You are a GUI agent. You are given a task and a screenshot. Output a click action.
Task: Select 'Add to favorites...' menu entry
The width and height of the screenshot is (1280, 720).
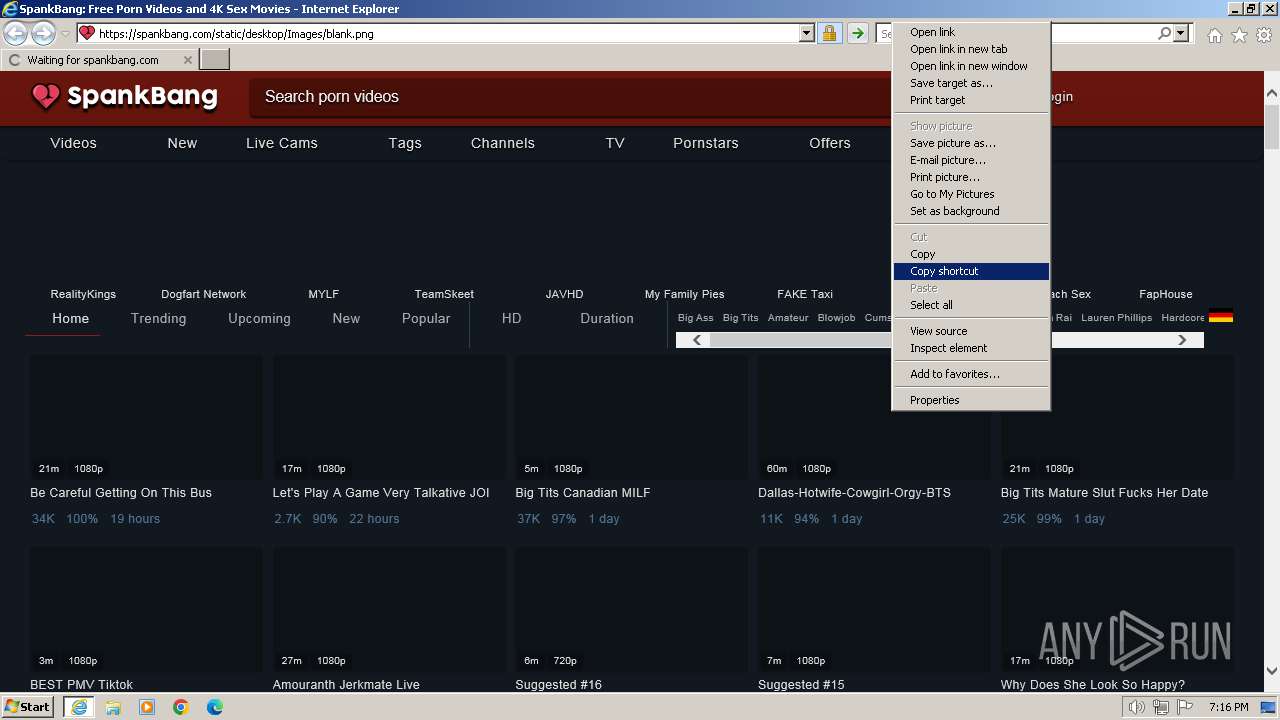point(970,374)
